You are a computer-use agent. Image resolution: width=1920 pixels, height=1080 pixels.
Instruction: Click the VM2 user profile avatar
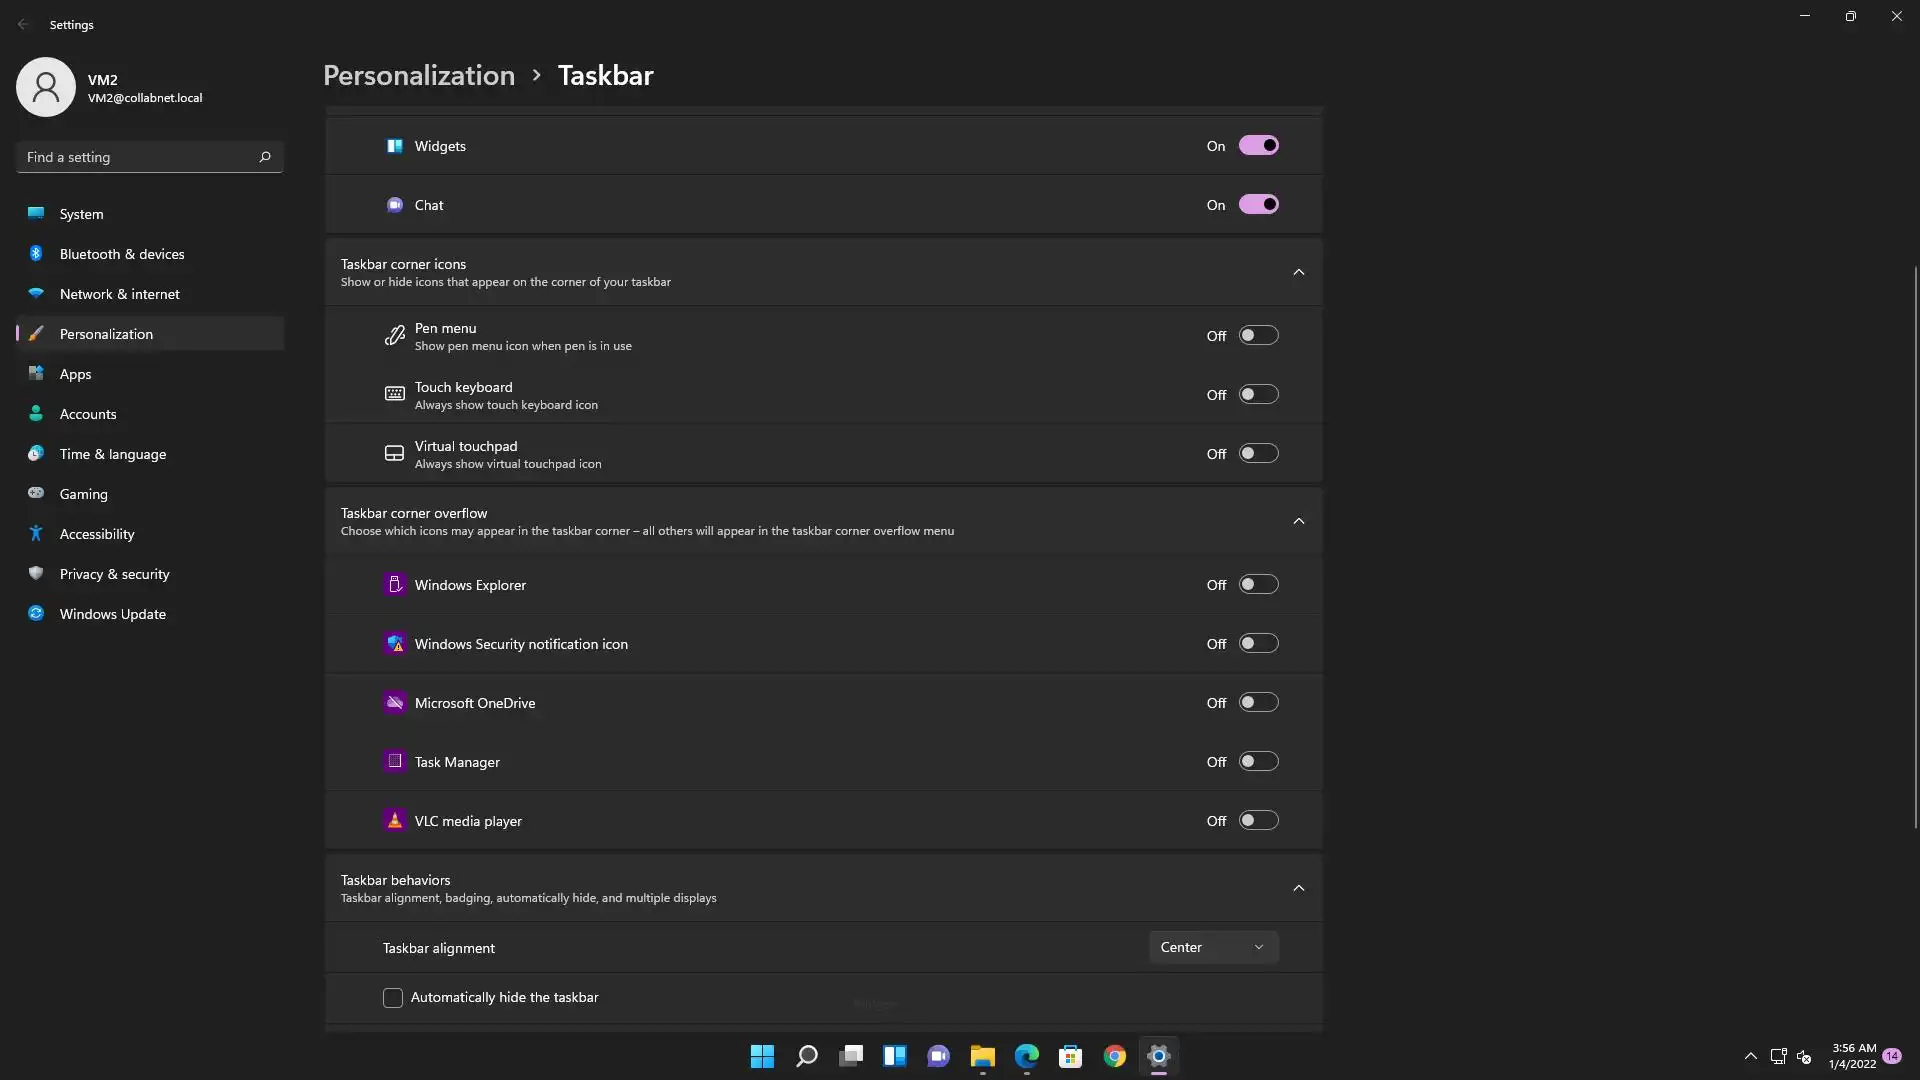(46, 87)
